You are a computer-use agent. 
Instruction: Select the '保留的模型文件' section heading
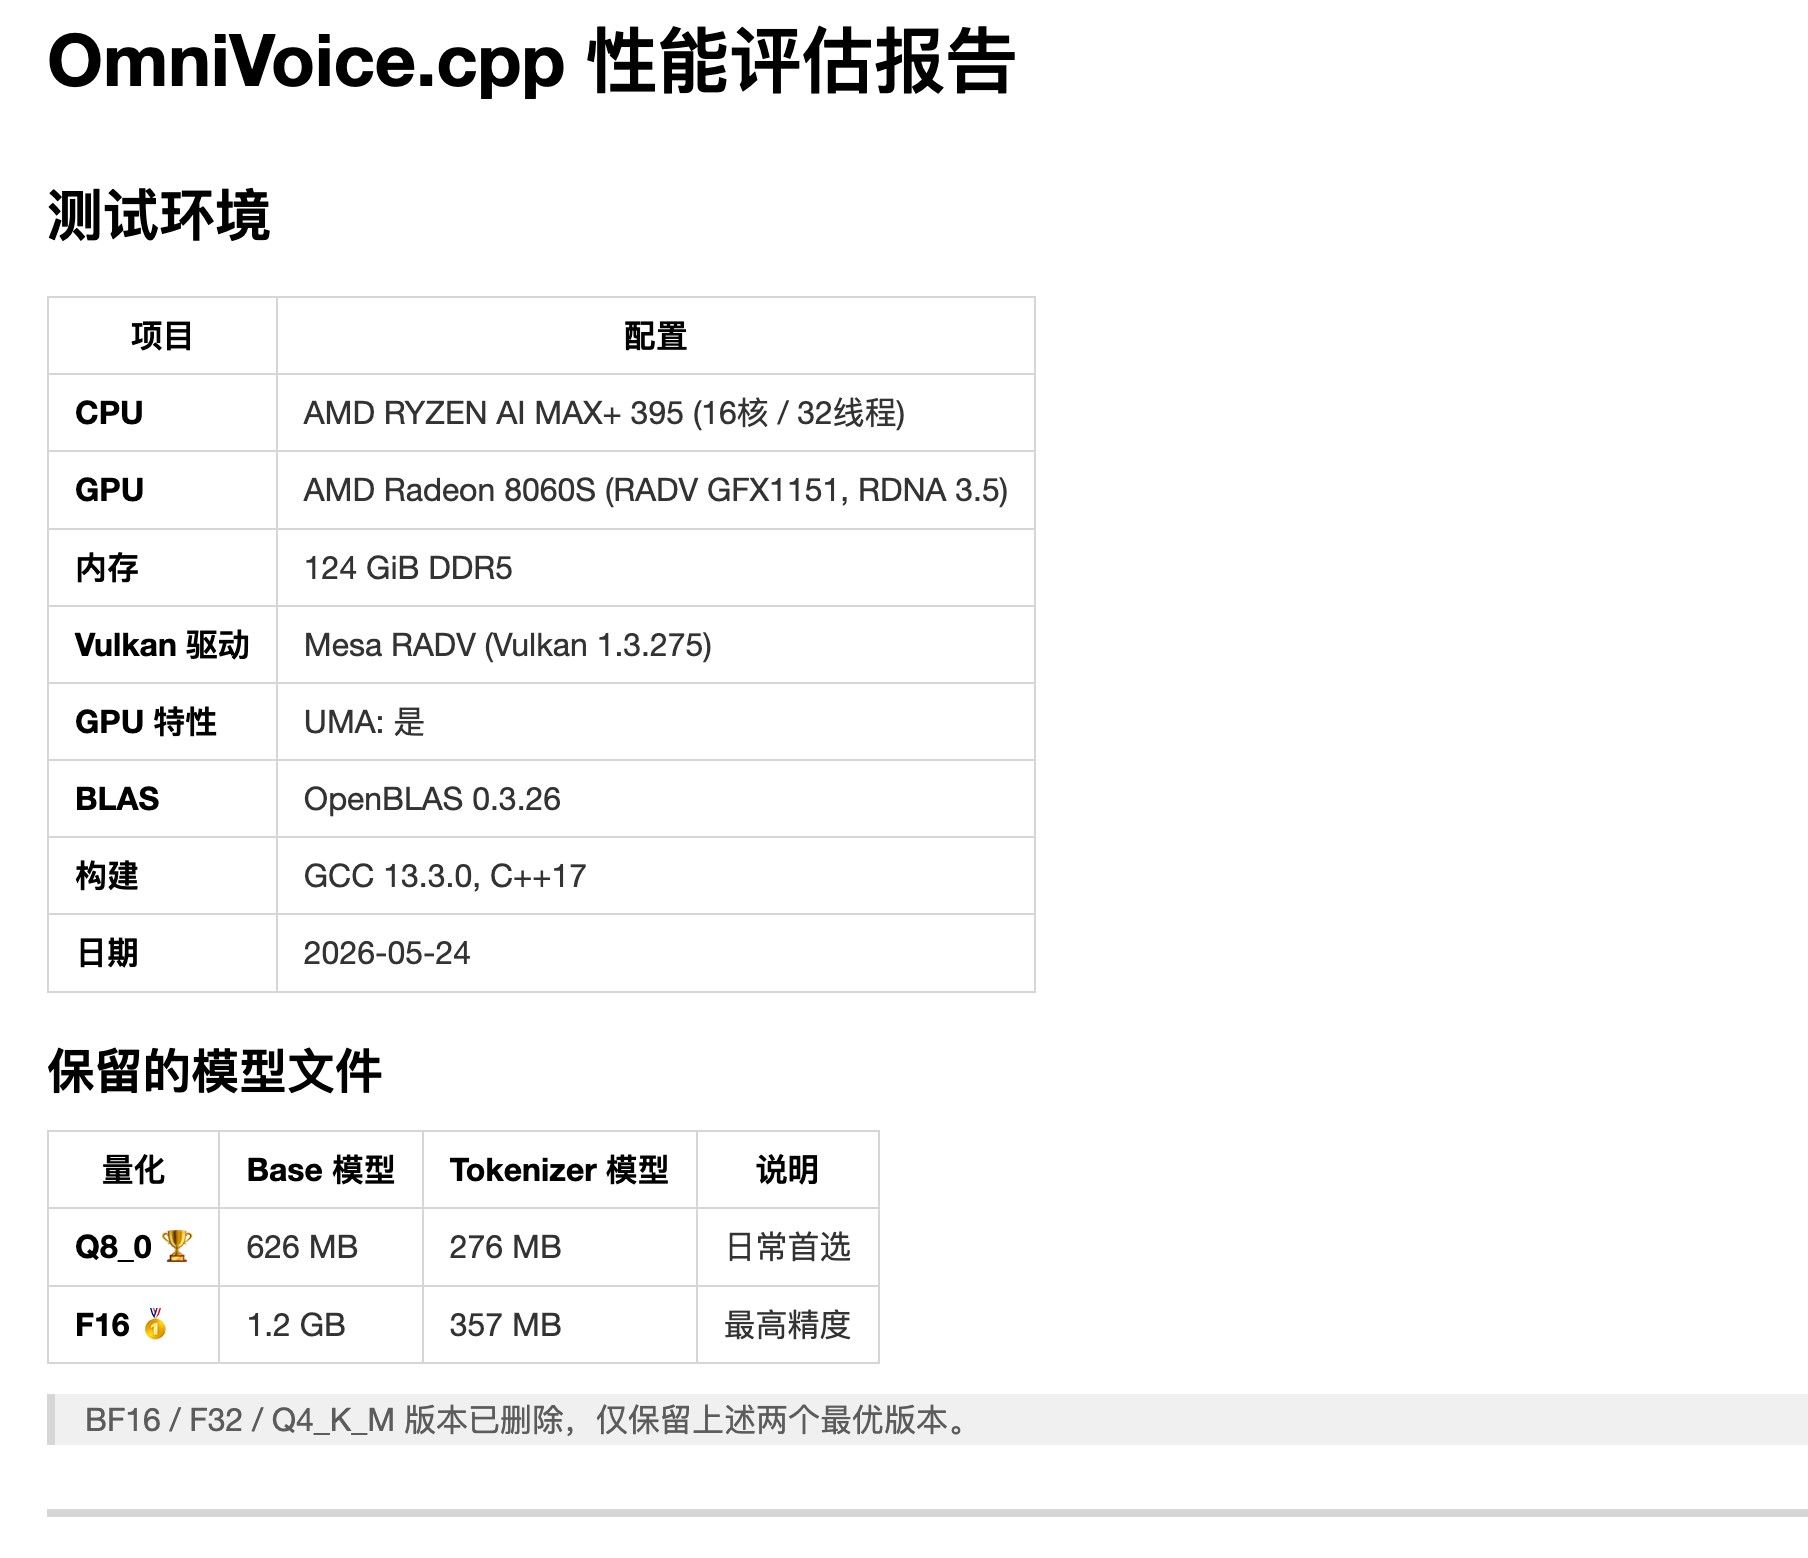click(215, 1071)
